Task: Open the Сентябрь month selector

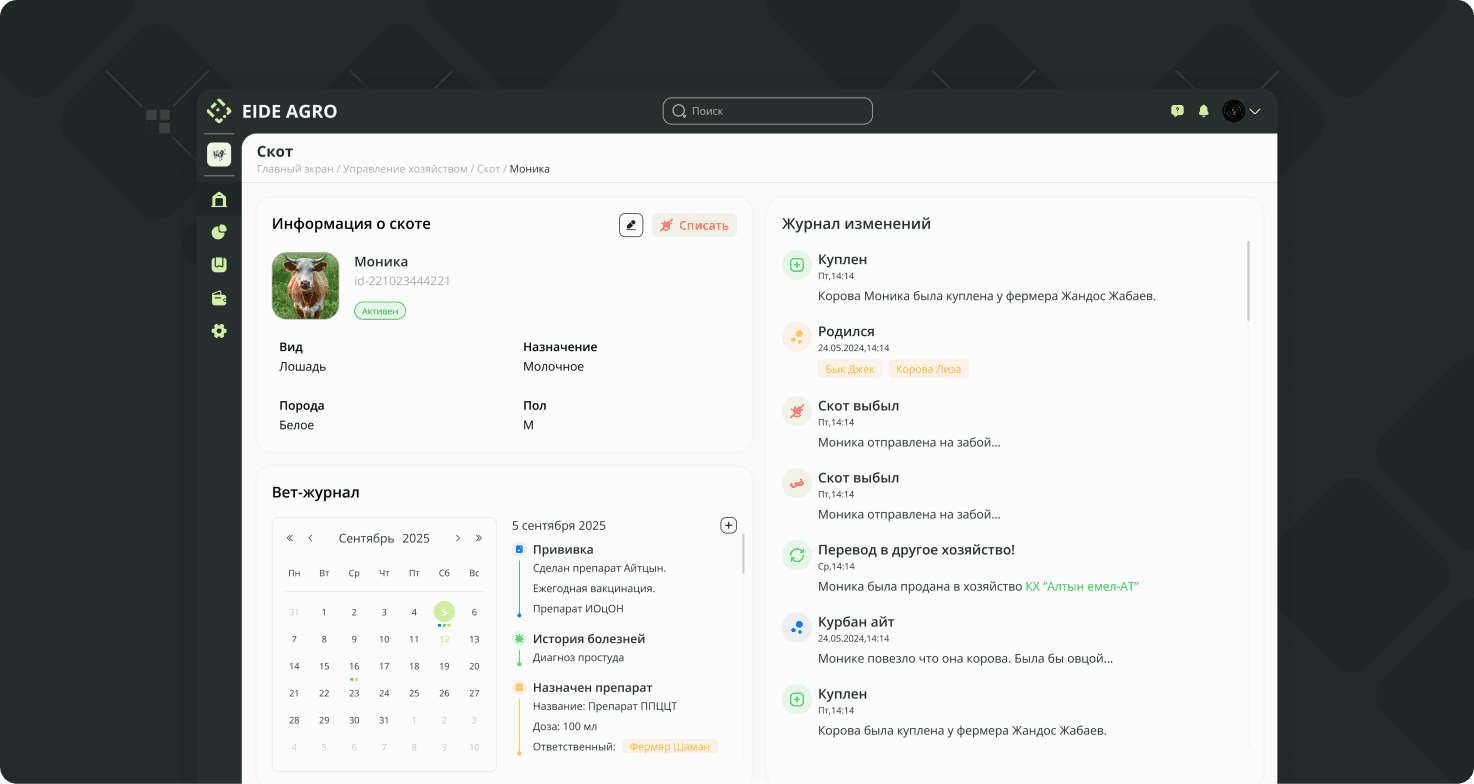Action: point(366,538)
